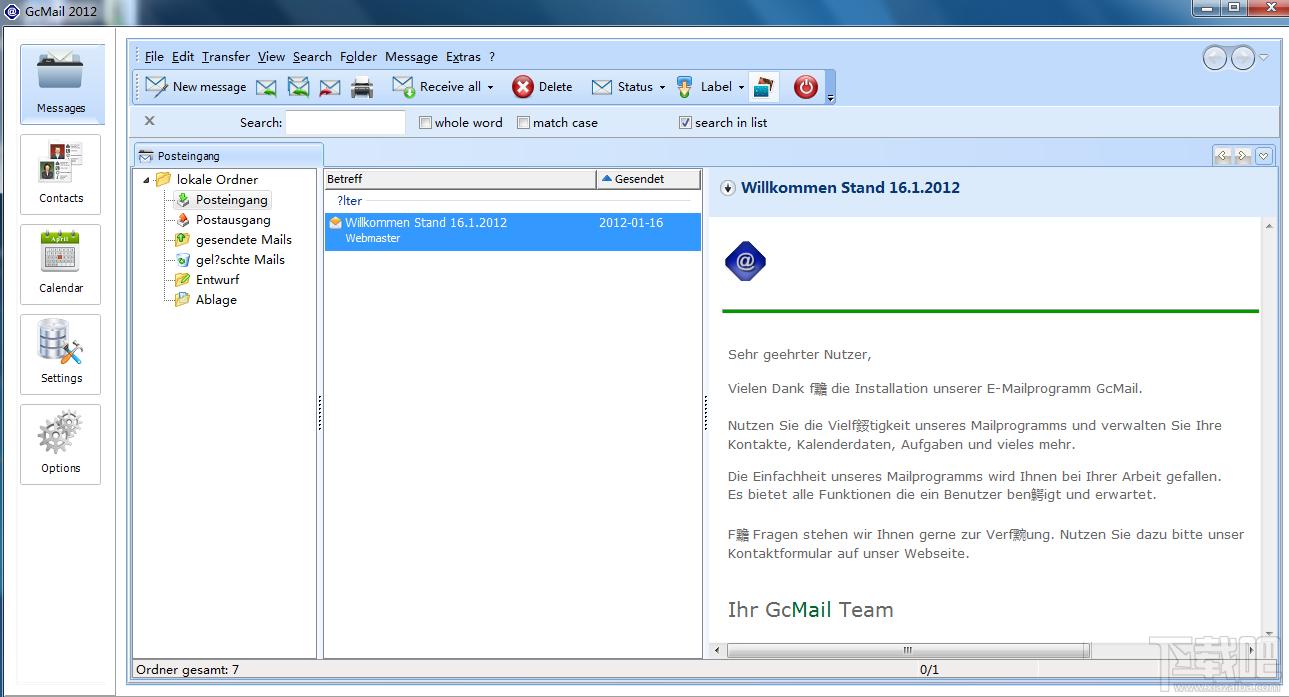1289x697 pixels.
Task: Open the Search menu
Action: [x=312, y=57]
